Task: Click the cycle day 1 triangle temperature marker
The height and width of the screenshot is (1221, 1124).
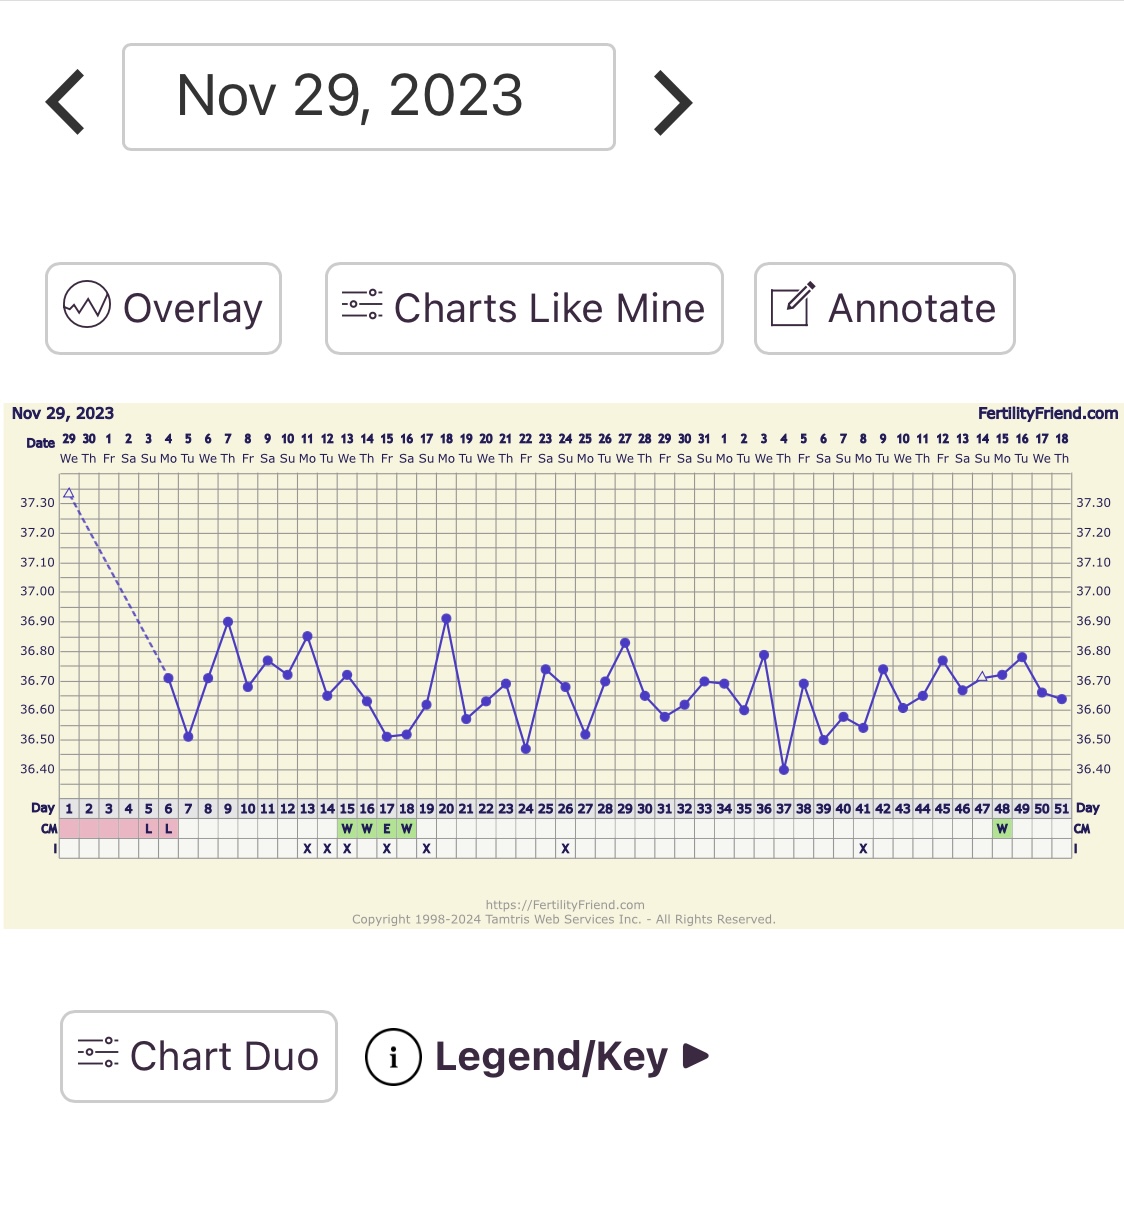Action: (69, 493)
